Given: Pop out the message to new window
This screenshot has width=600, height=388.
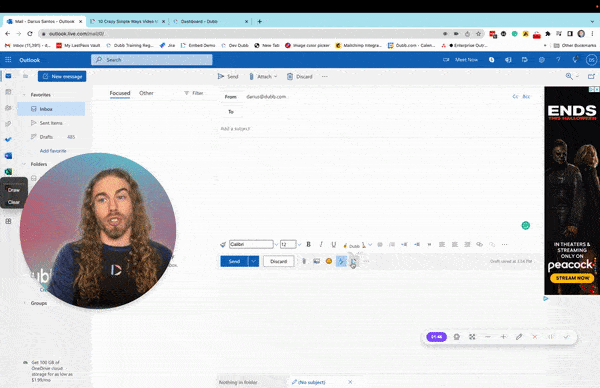Looking at the screenshot, I should point(591,76).
